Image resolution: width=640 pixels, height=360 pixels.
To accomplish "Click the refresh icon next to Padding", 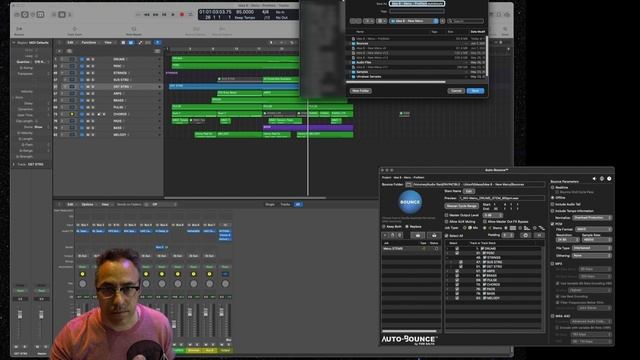I will [x=526, y=236].
